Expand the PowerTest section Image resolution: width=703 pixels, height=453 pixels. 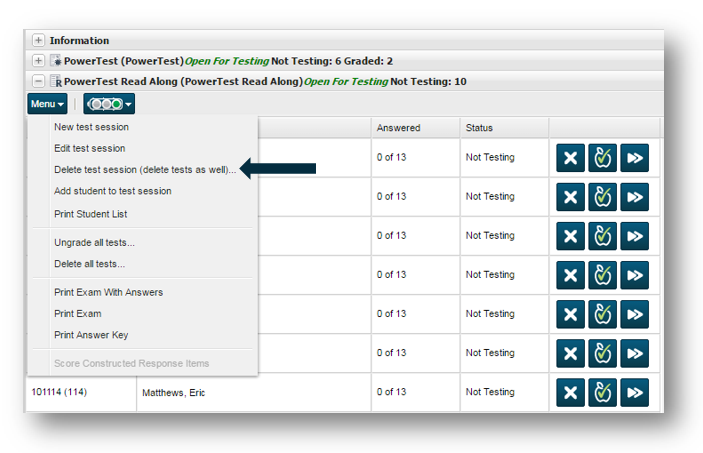pyautogui.click(x=39, y=61)
